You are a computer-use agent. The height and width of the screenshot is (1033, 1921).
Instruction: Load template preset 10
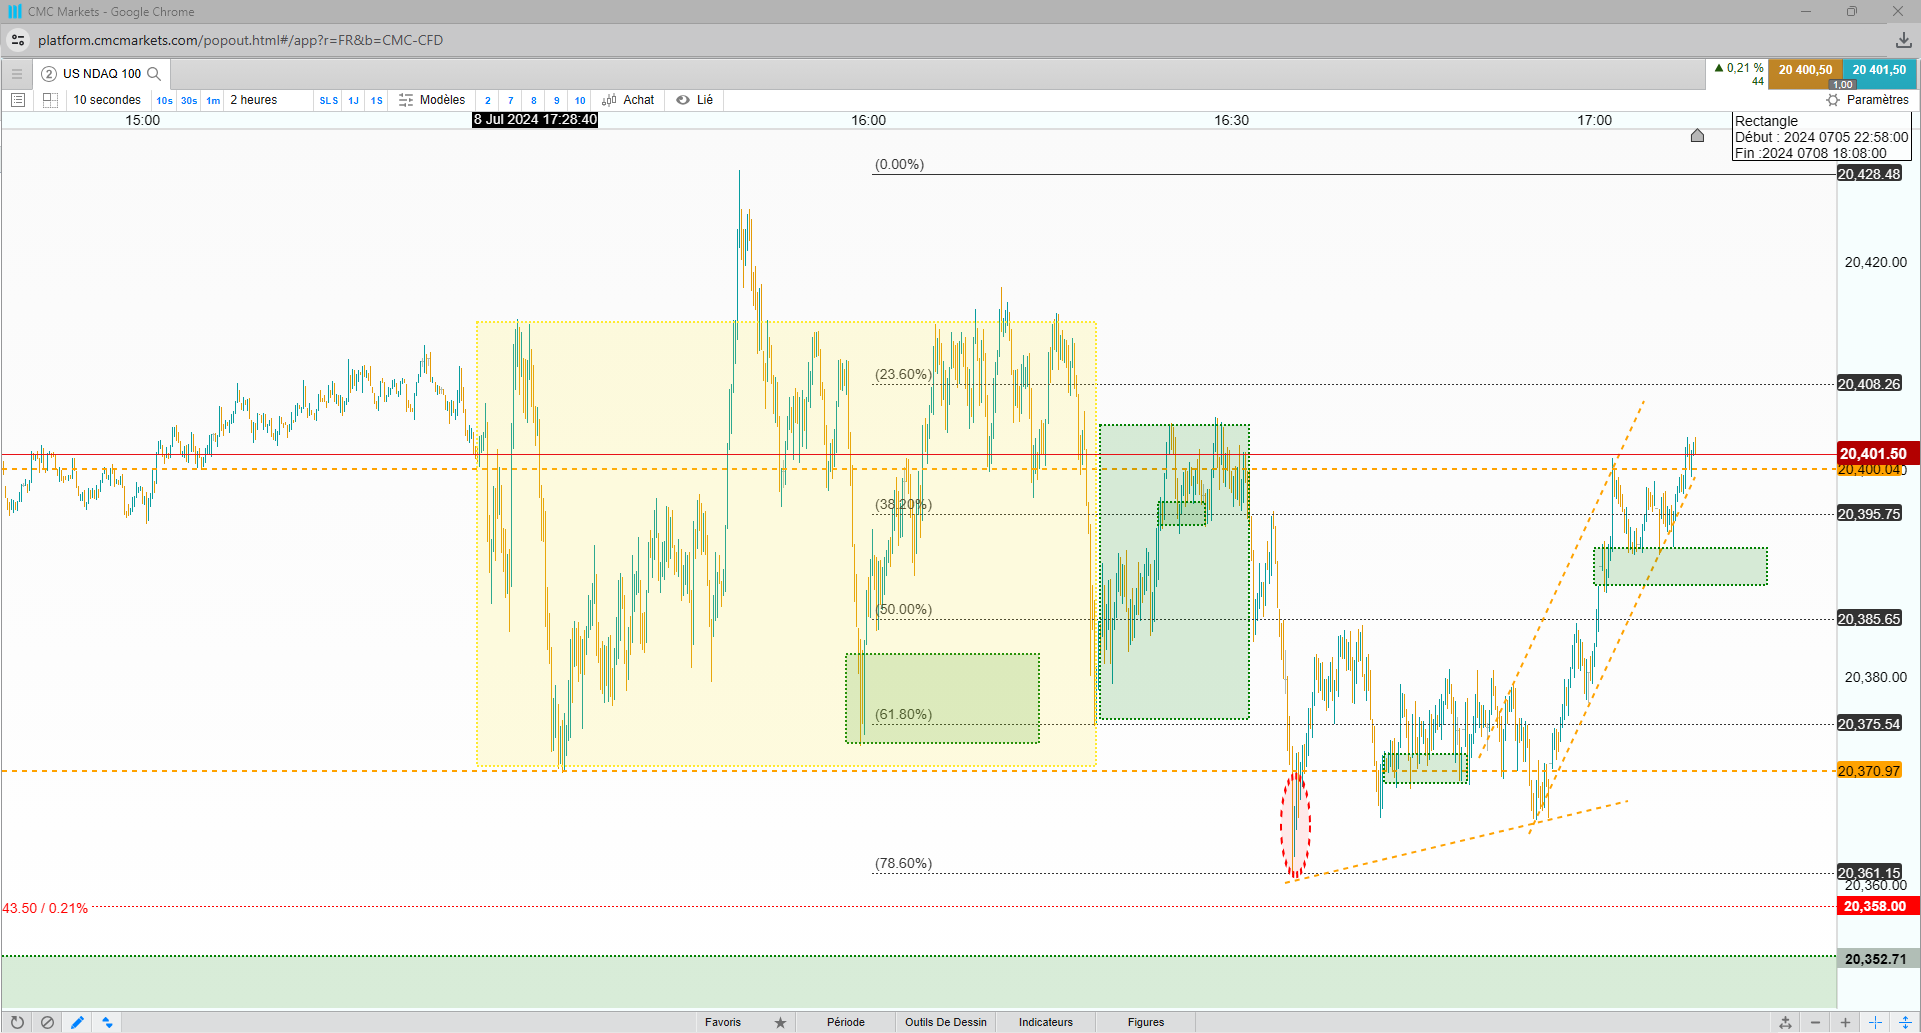point(580,100)
